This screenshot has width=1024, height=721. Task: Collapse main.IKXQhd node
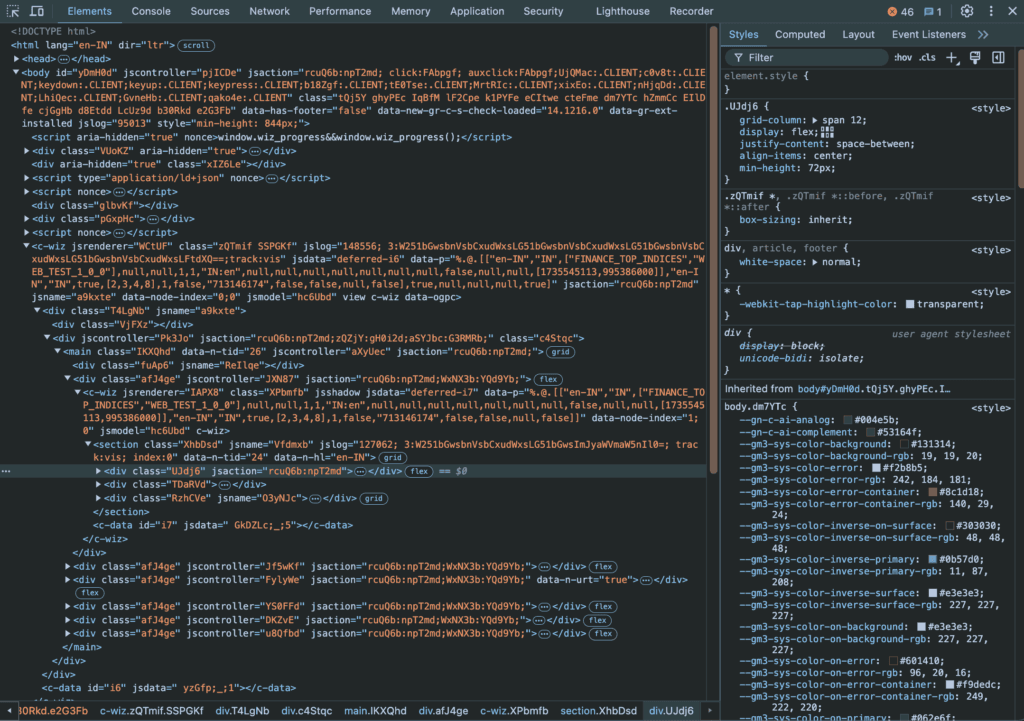coord(57,351)
